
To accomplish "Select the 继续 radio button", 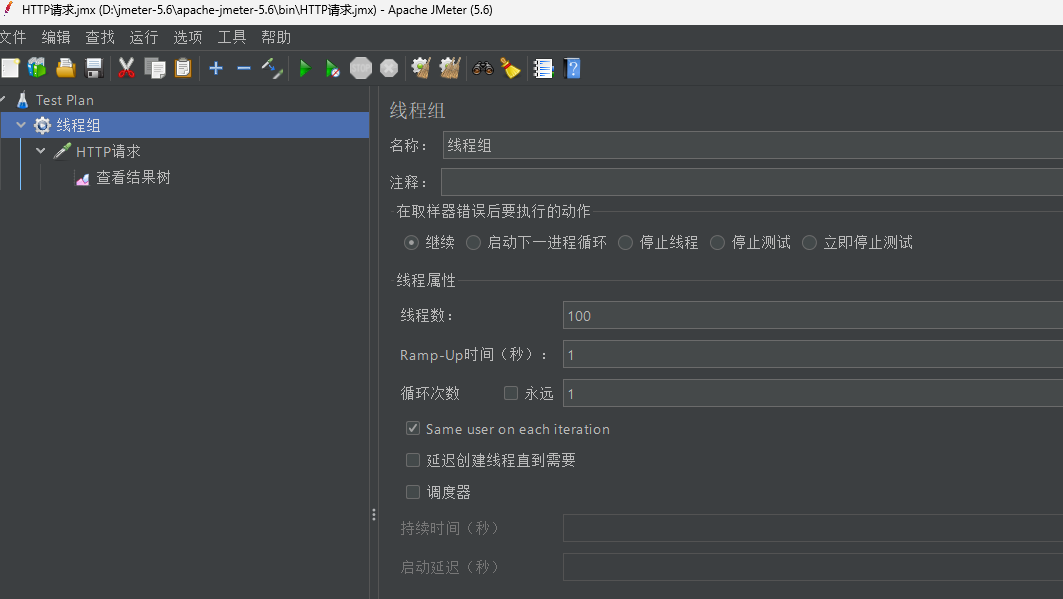I will click(411, 243).
